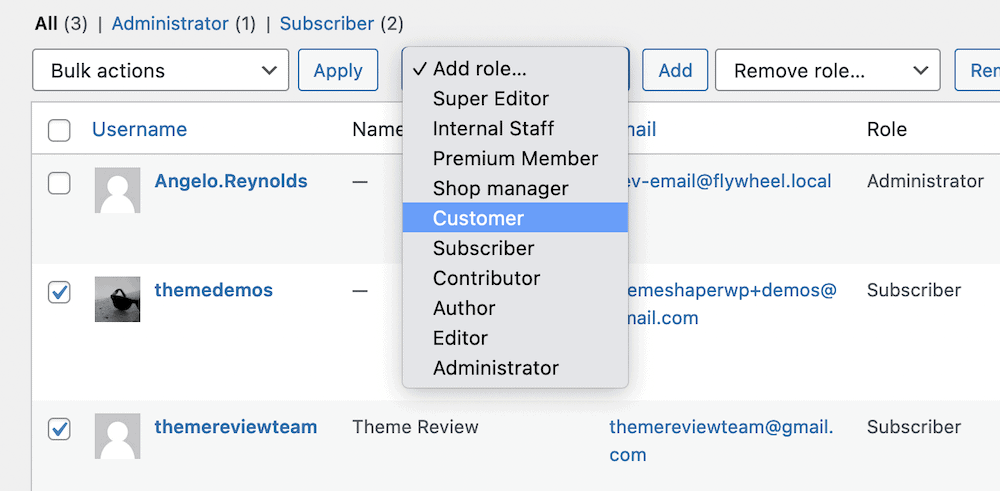Choose Contributor from role list
The height and width of the screenshot is (491, 1000).
pyautogui.click(x=515, y=278)
